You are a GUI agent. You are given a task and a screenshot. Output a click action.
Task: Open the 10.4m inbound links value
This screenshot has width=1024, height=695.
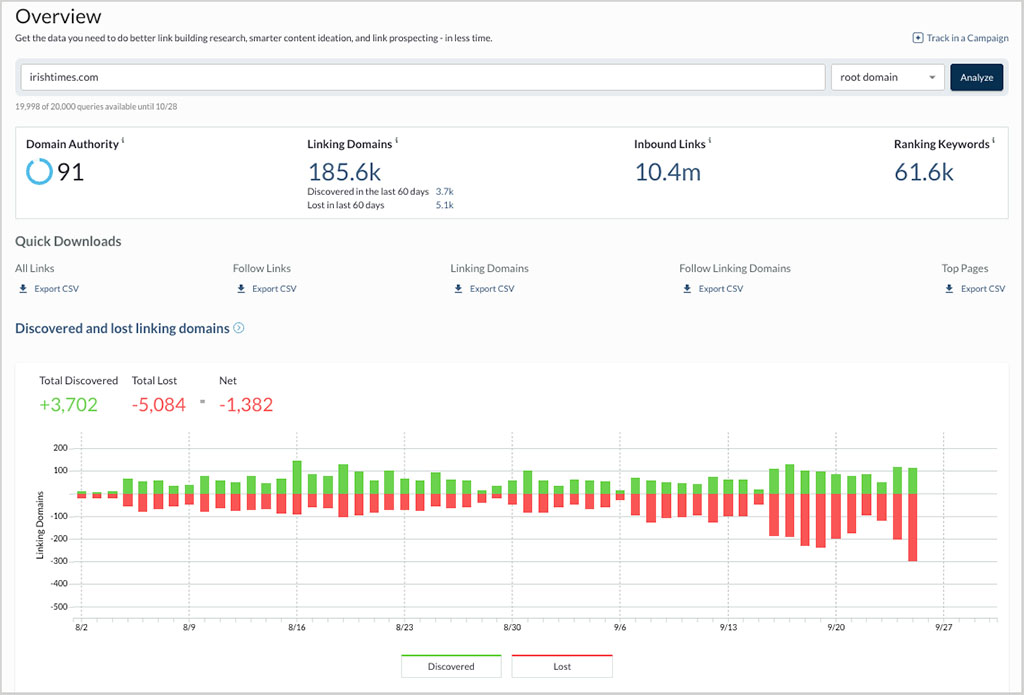(667, 172)
